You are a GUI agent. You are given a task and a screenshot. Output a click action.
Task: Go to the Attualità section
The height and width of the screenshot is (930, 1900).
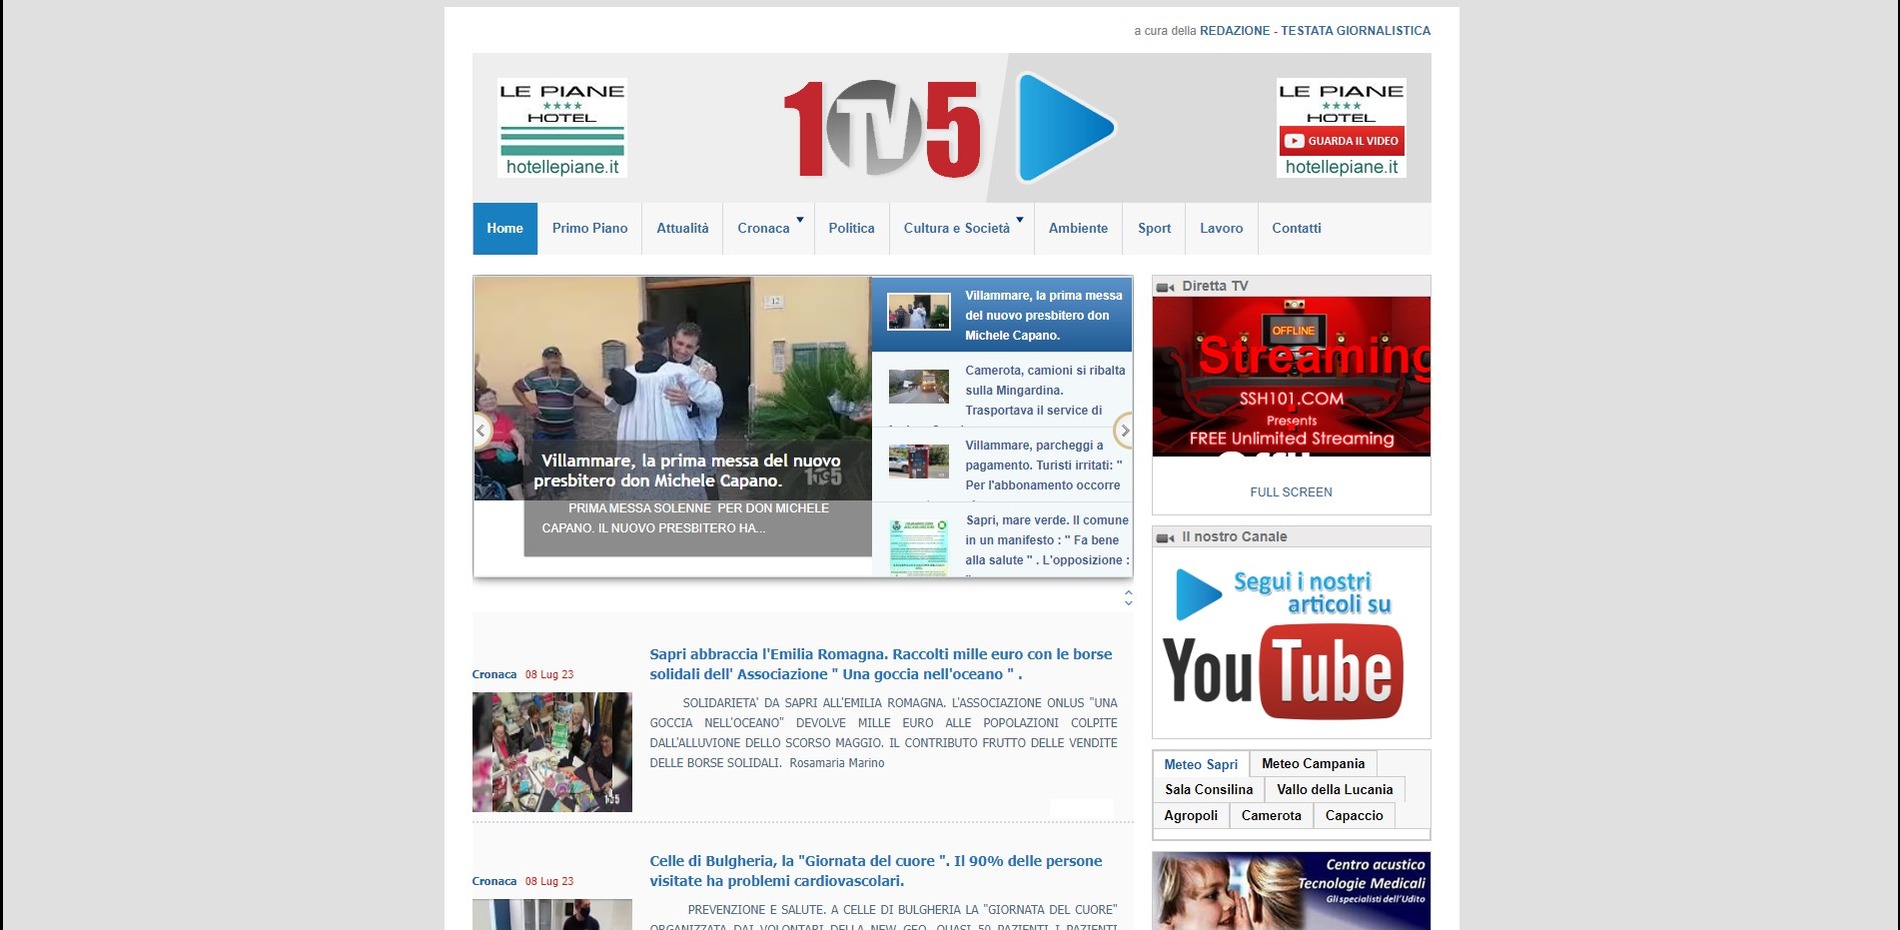(x=682, y=228)
